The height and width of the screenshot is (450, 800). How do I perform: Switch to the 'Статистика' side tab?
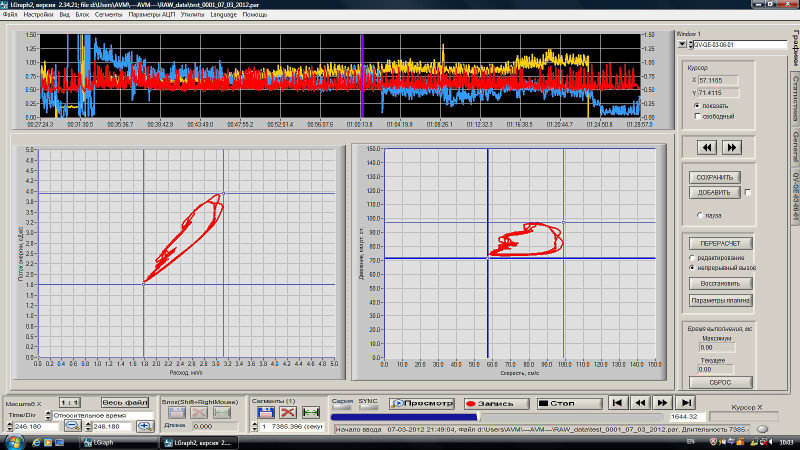794,95
